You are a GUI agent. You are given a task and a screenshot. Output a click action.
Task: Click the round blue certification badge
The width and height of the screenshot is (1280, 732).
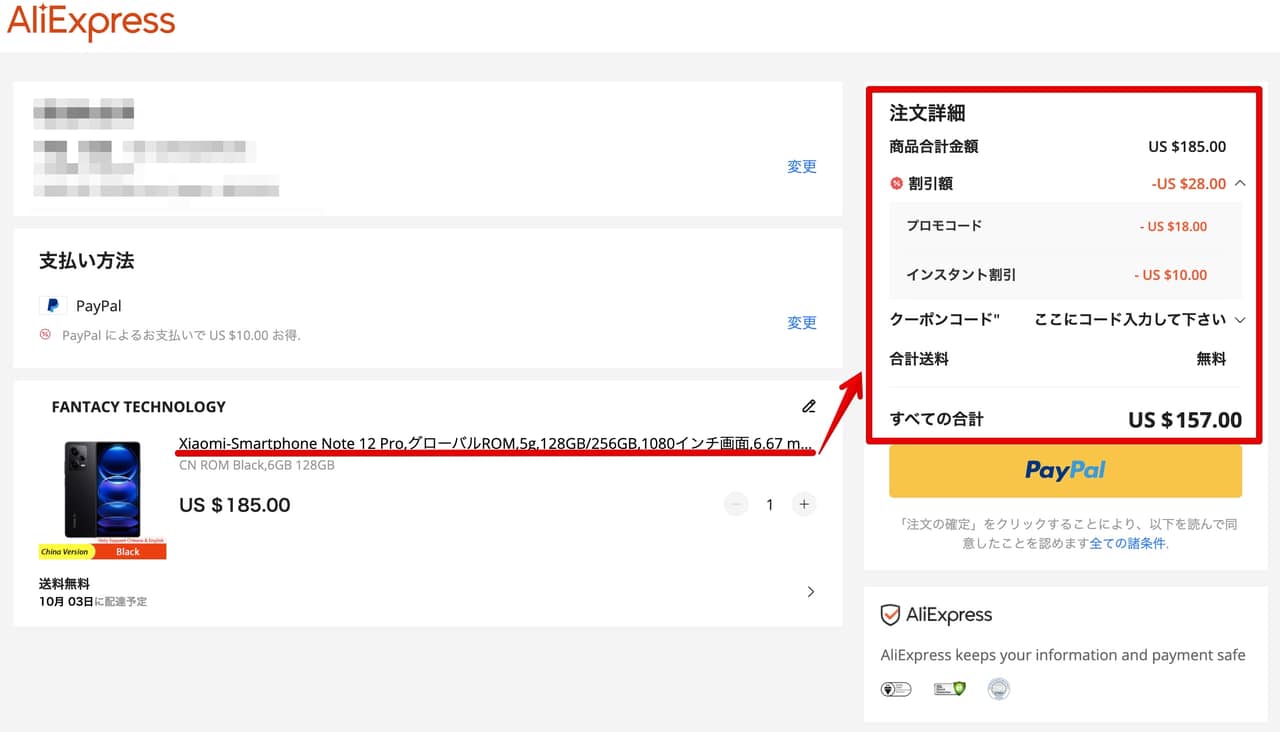coord(998,689)
